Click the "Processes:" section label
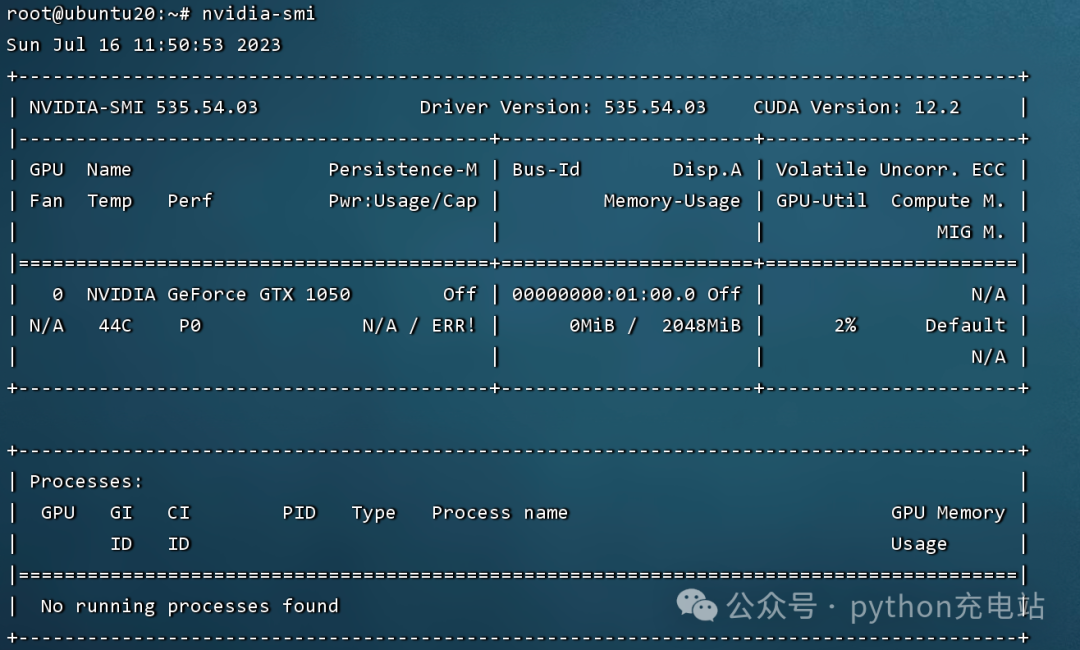Image resolution: width=1080 pixels, height=650 pixels. point(86,482)
